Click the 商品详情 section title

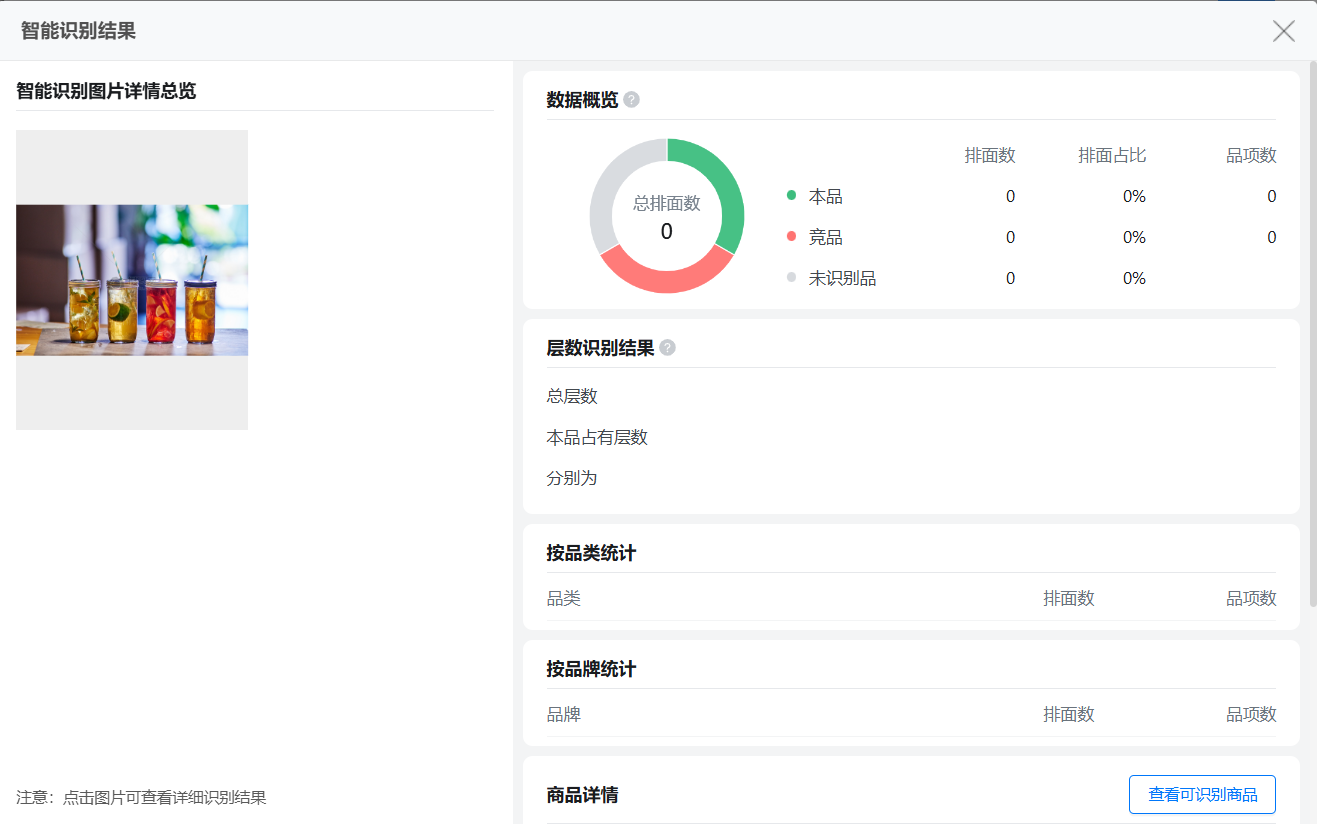pos(582,796)
